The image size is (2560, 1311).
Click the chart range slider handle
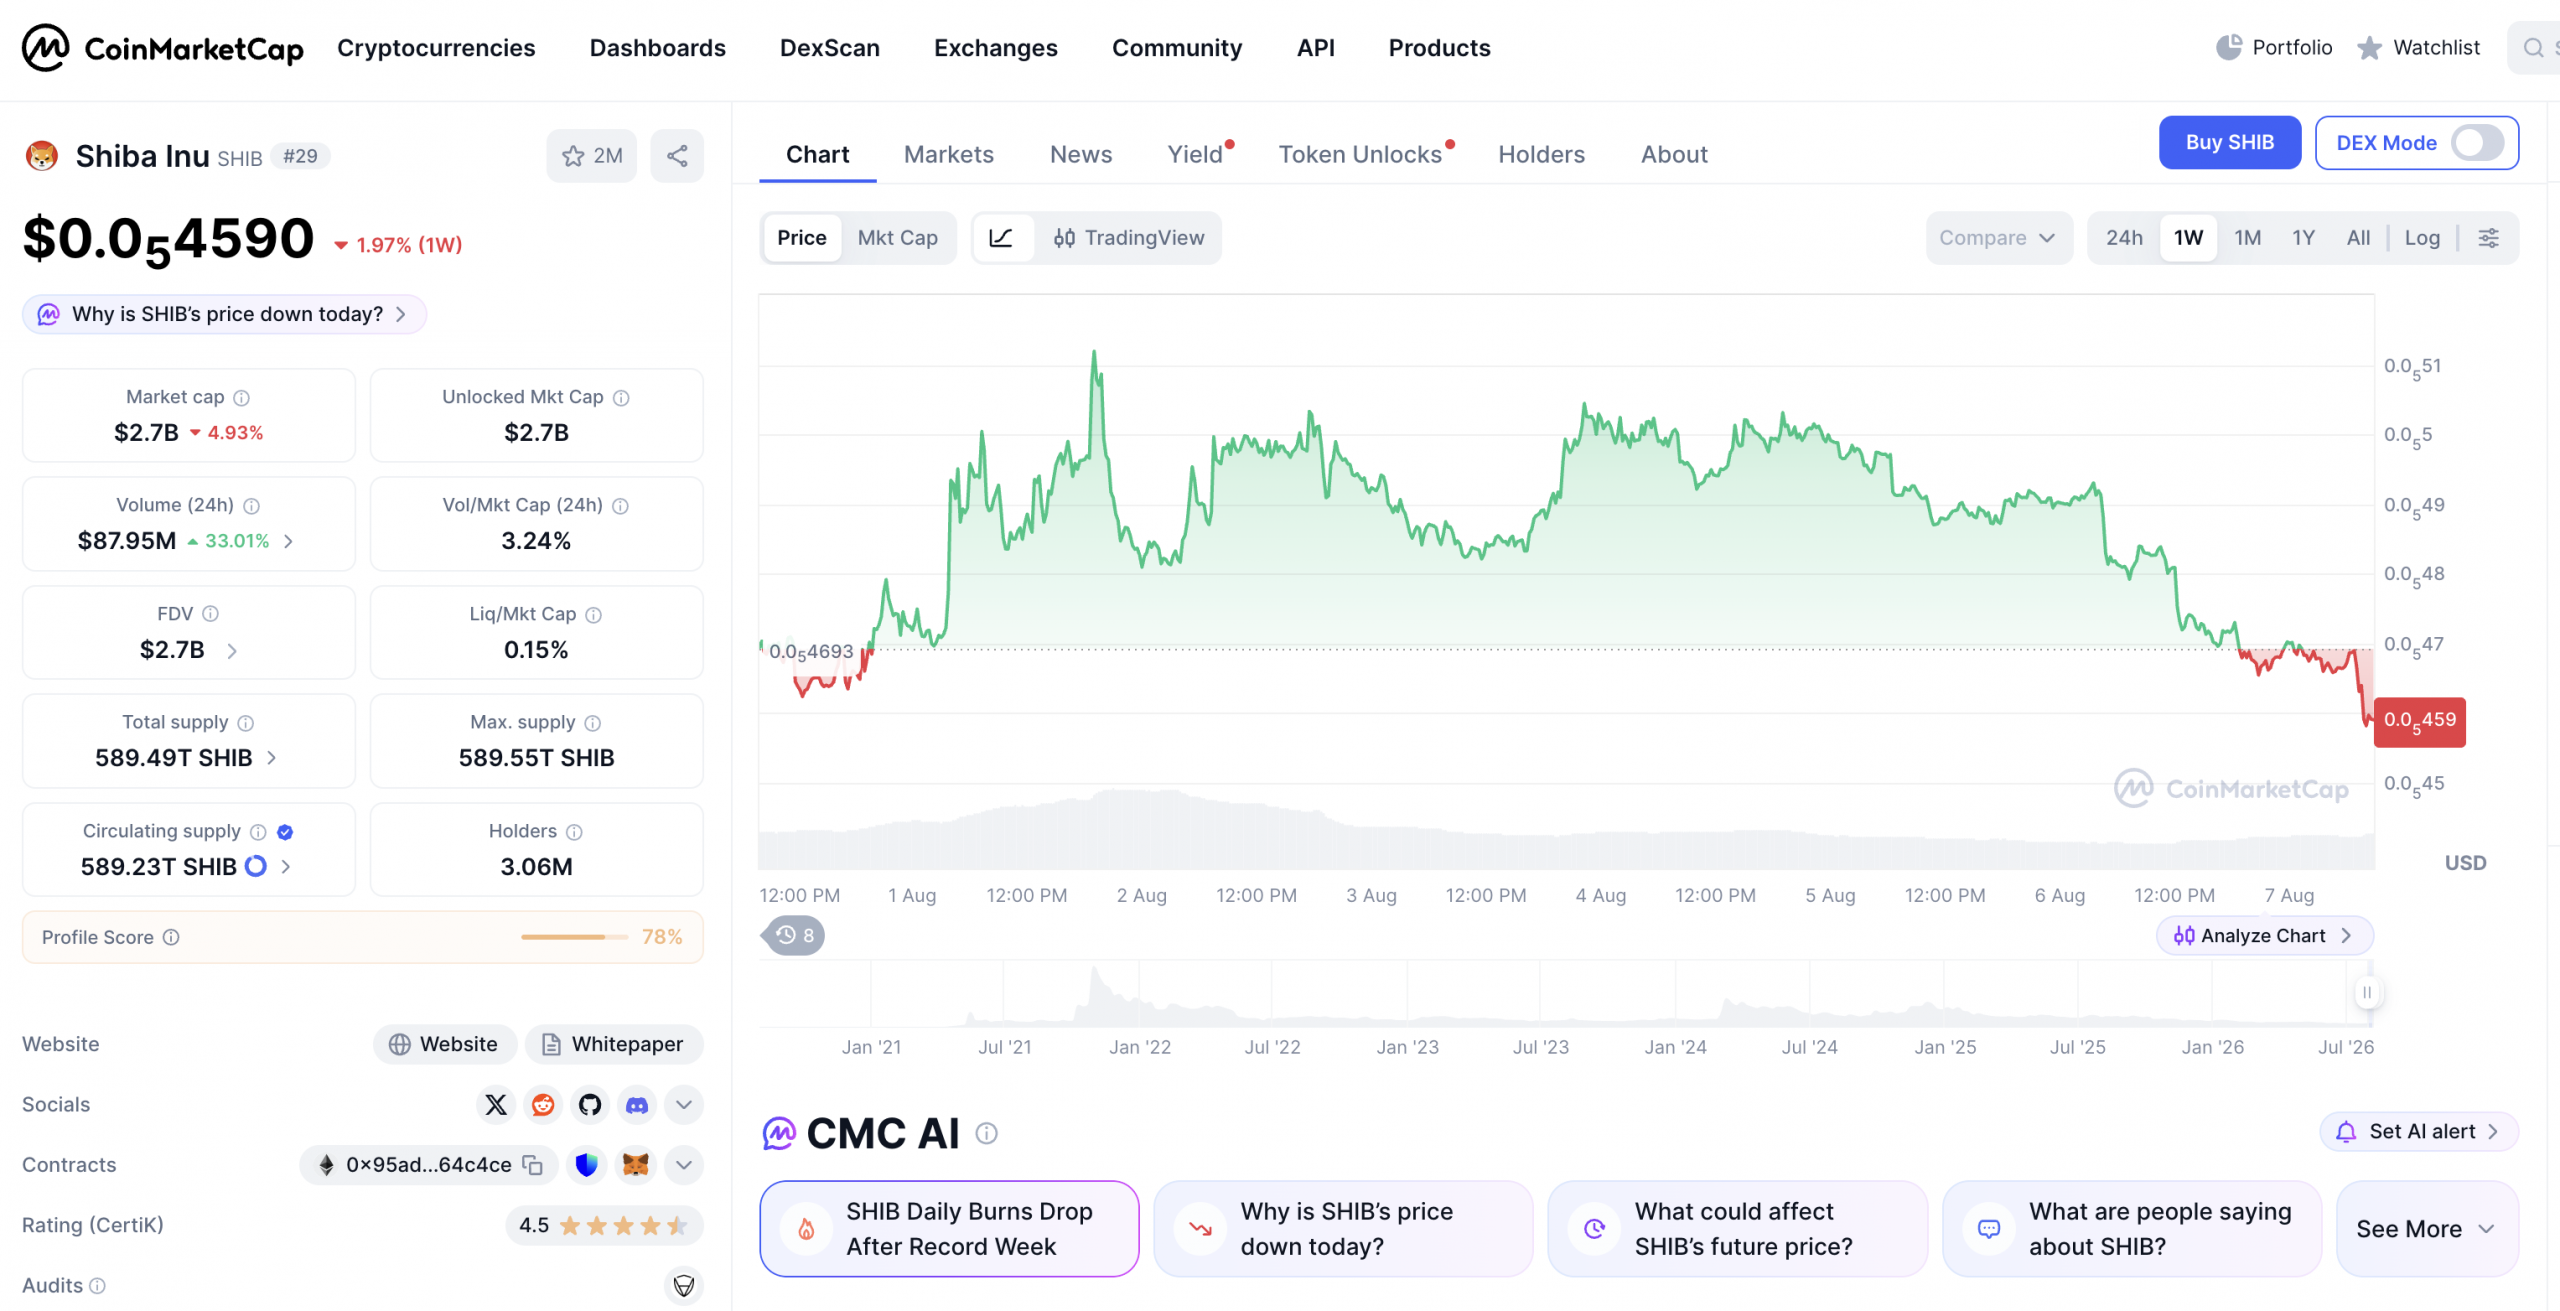(x=2366, y=993)
